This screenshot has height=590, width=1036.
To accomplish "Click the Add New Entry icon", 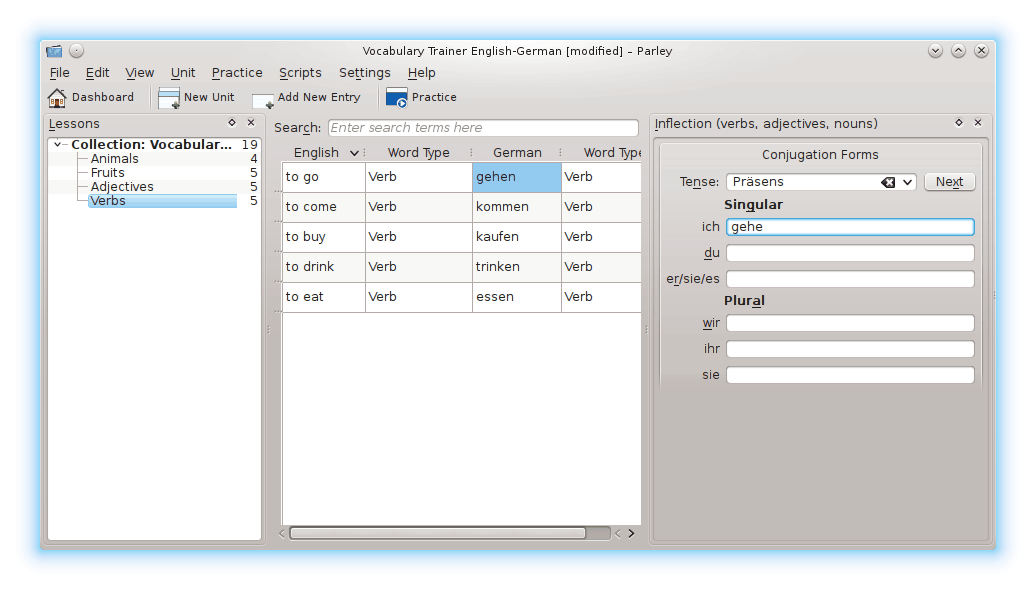I will coord(263,99).
